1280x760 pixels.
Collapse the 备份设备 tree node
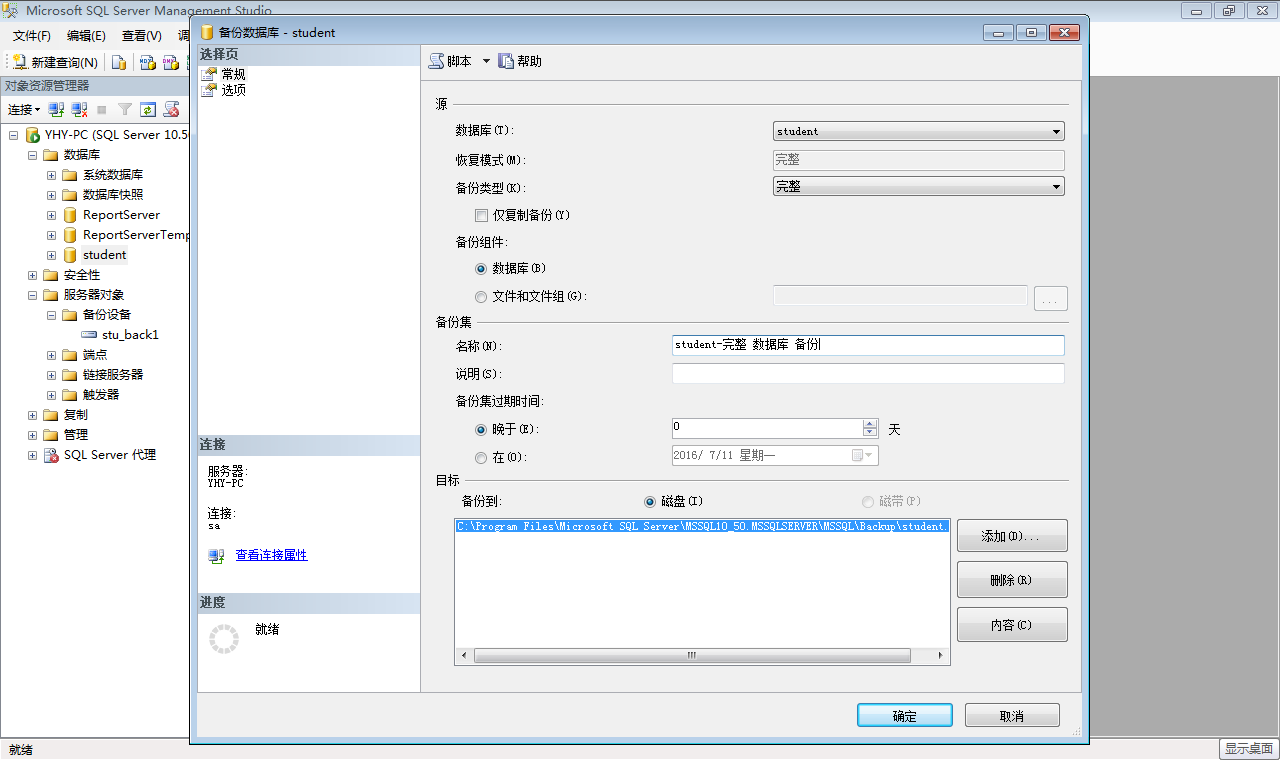[52, 315]
